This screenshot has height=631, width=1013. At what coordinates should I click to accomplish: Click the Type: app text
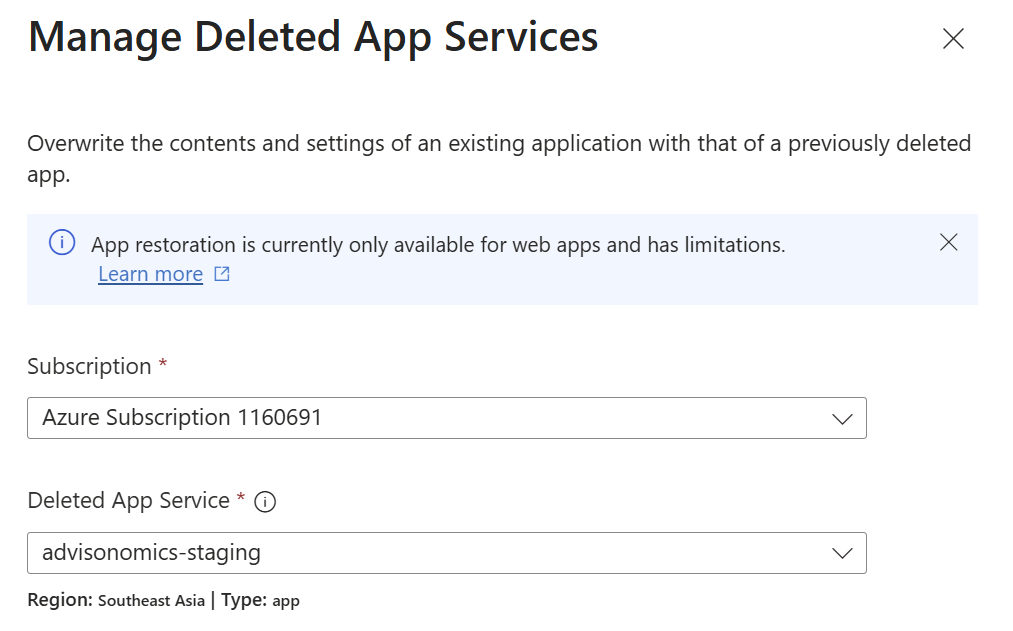260,601
